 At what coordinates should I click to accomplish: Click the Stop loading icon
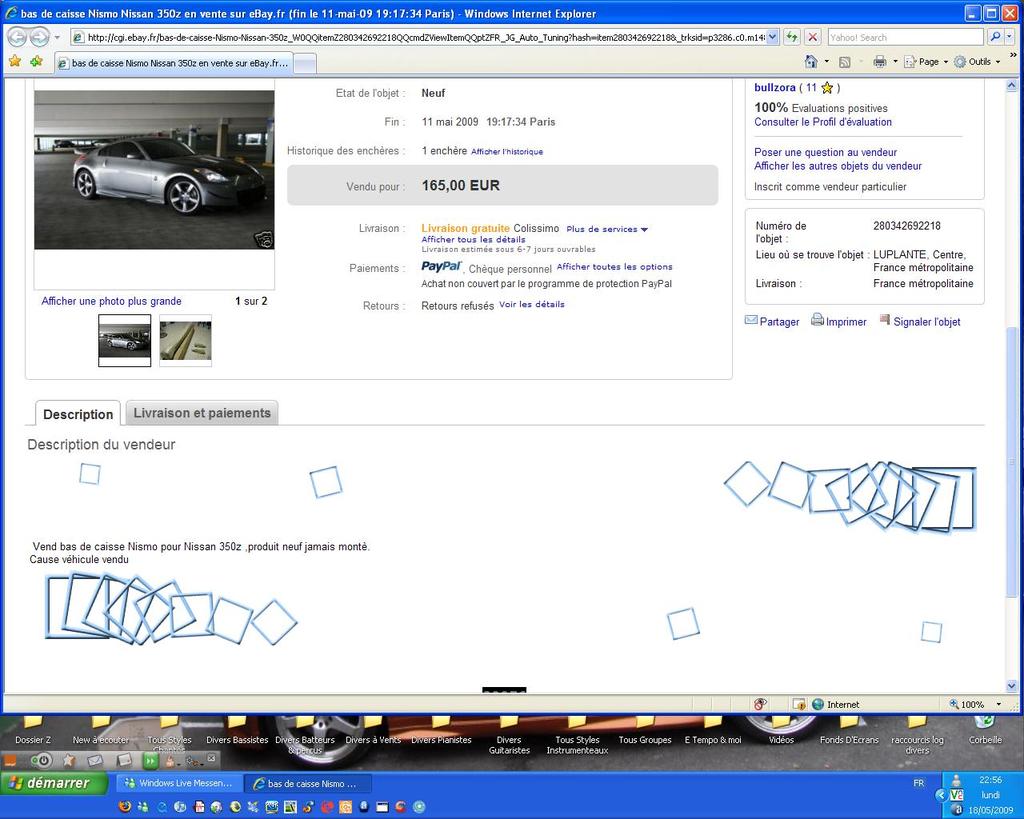point(813,37)
